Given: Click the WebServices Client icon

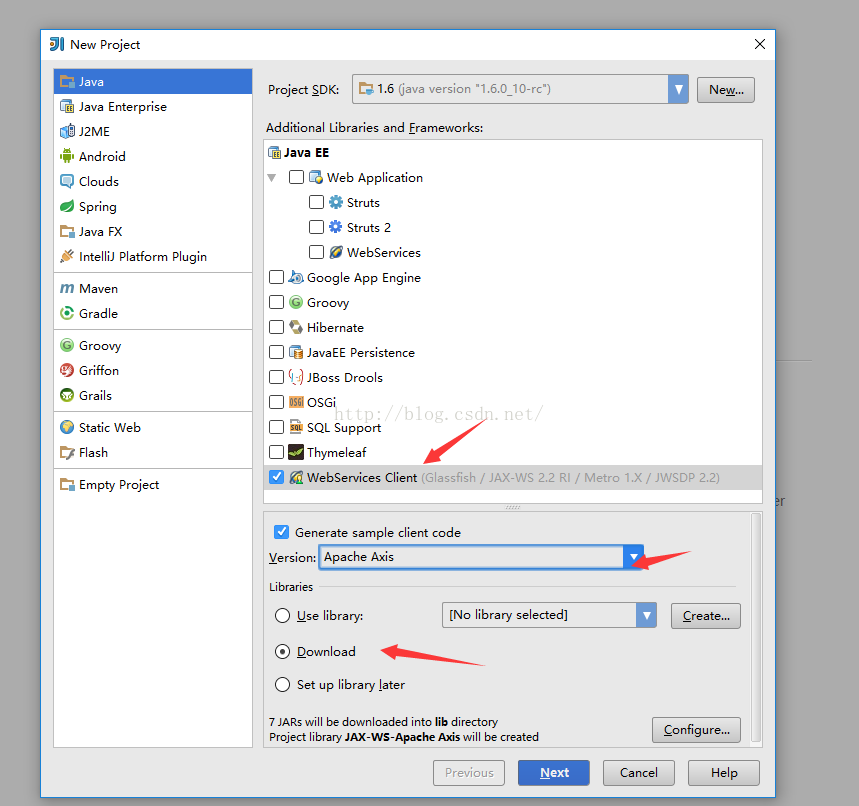Looking at the screenshot, I should (296, 477).
